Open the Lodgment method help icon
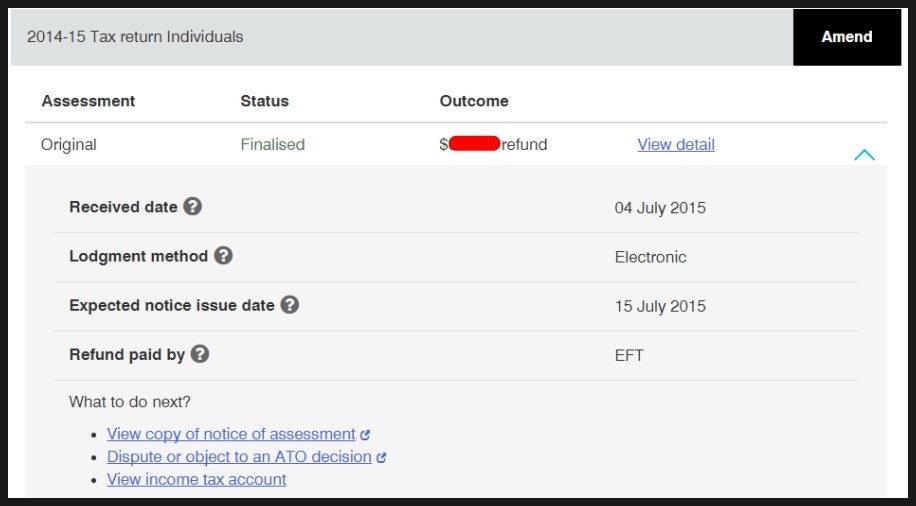916x506 pixels. point(223,255)
